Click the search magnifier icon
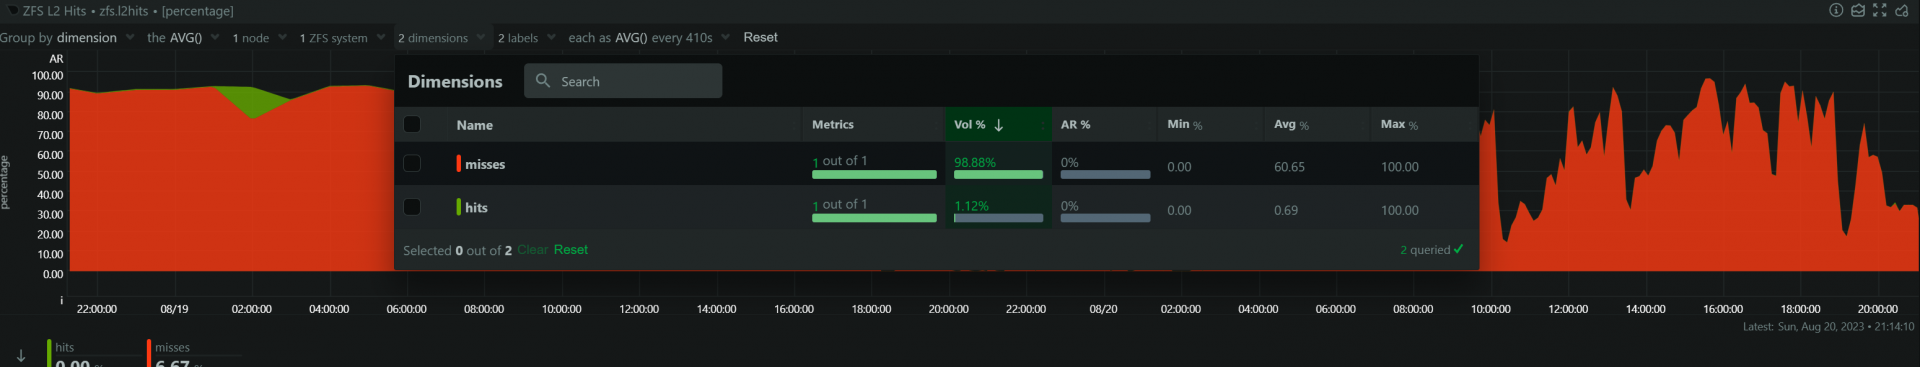This screenshot has height=367, width=1920. coord(543,81)
